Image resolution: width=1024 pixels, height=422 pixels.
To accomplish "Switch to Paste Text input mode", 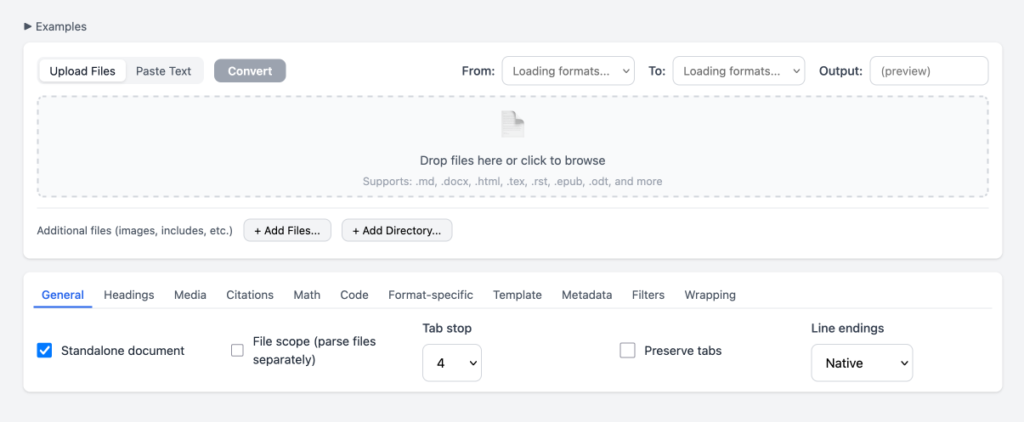I will [x=164, y=71].
